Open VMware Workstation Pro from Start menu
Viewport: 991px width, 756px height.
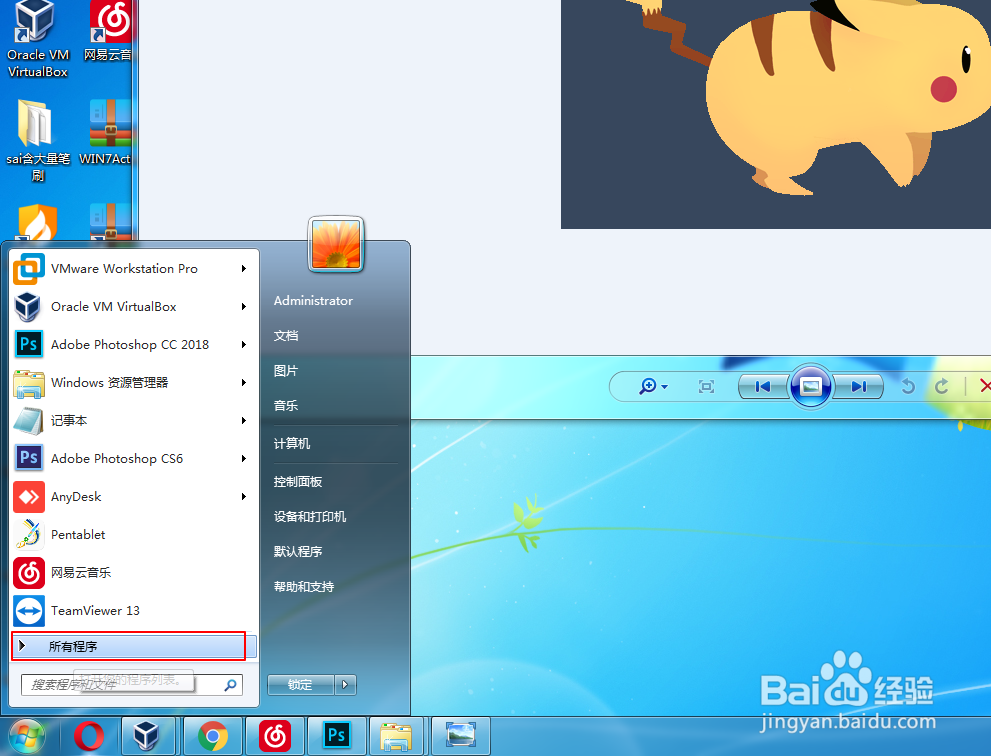[131, 269]
